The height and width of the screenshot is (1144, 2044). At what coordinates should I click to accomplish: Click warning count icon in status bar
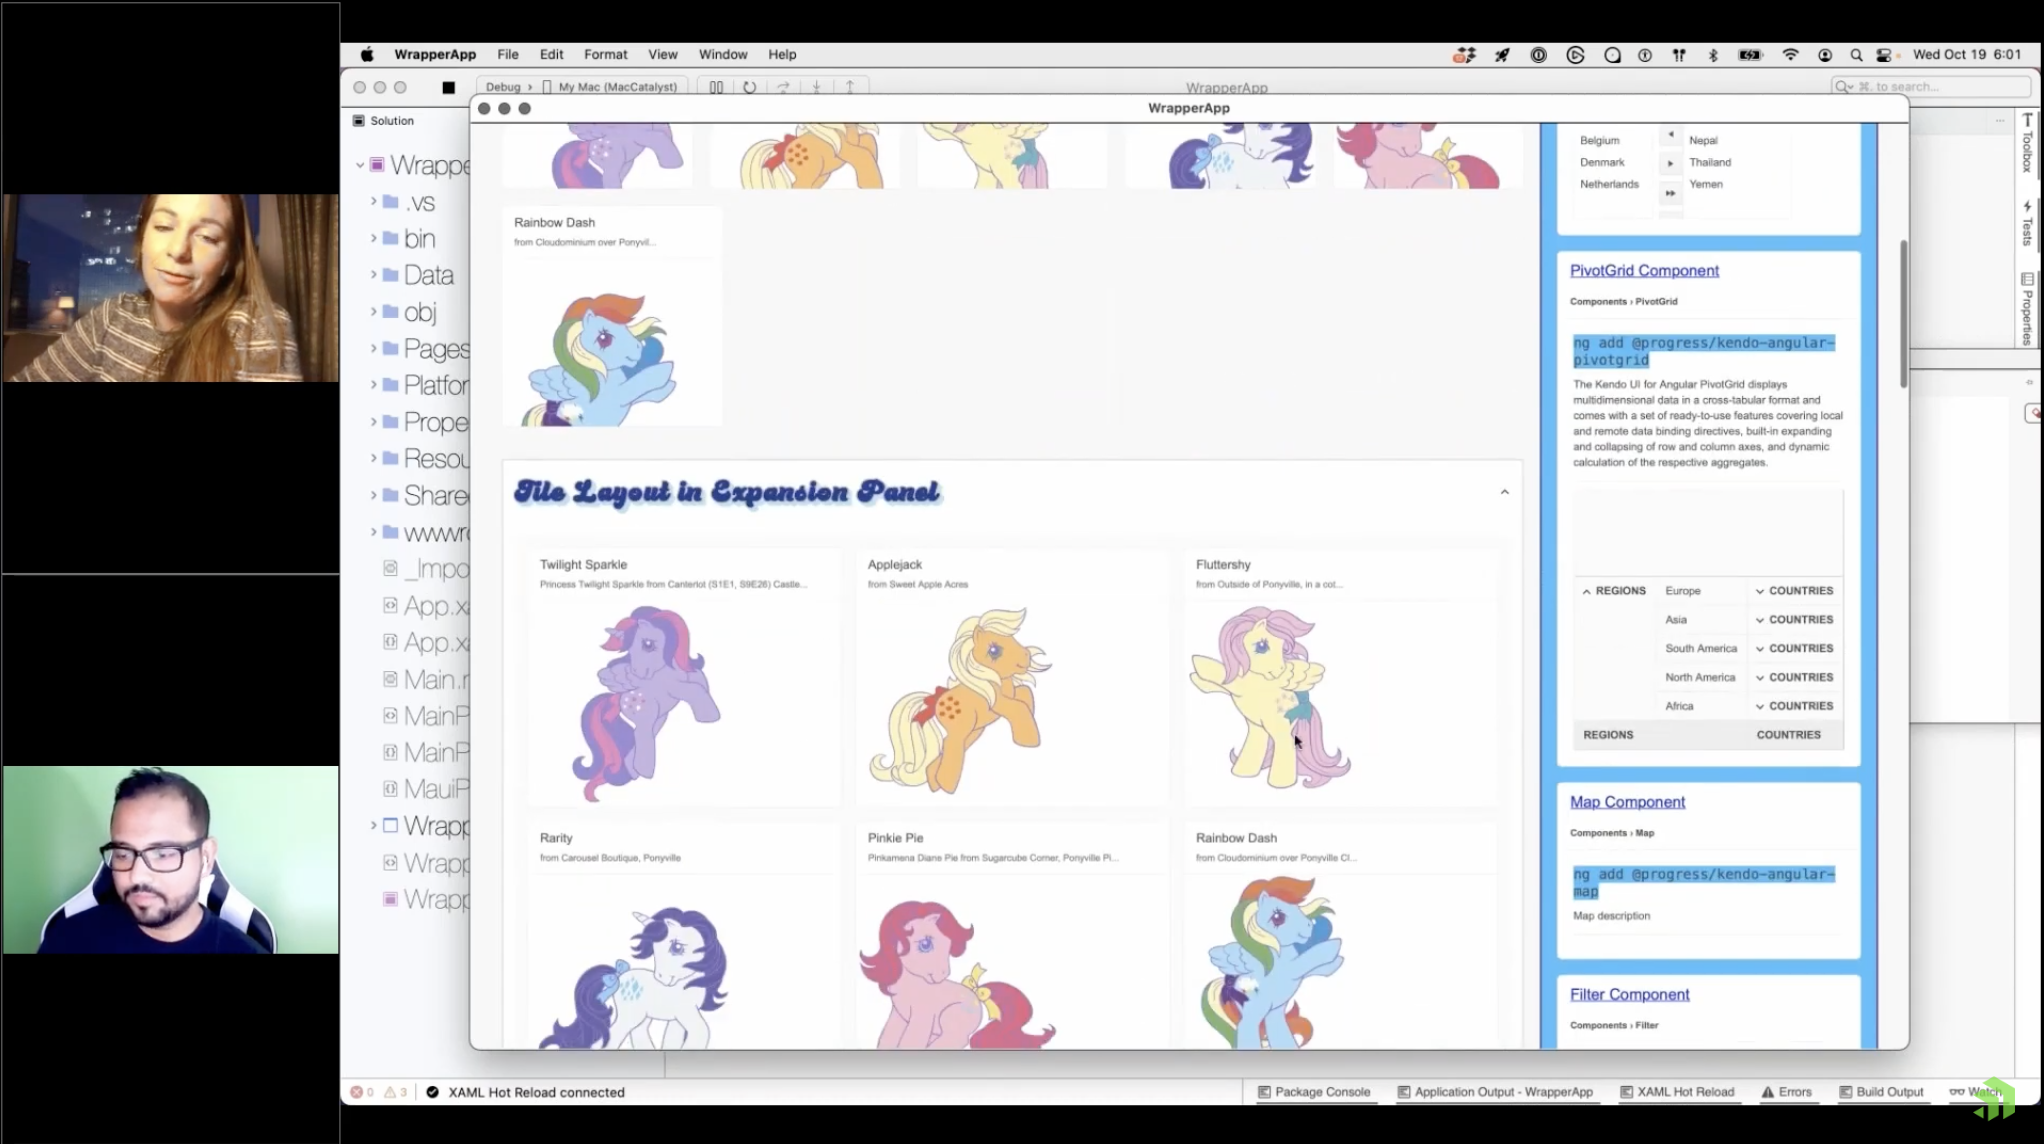pyautogui.click(x=390, y=1092)
